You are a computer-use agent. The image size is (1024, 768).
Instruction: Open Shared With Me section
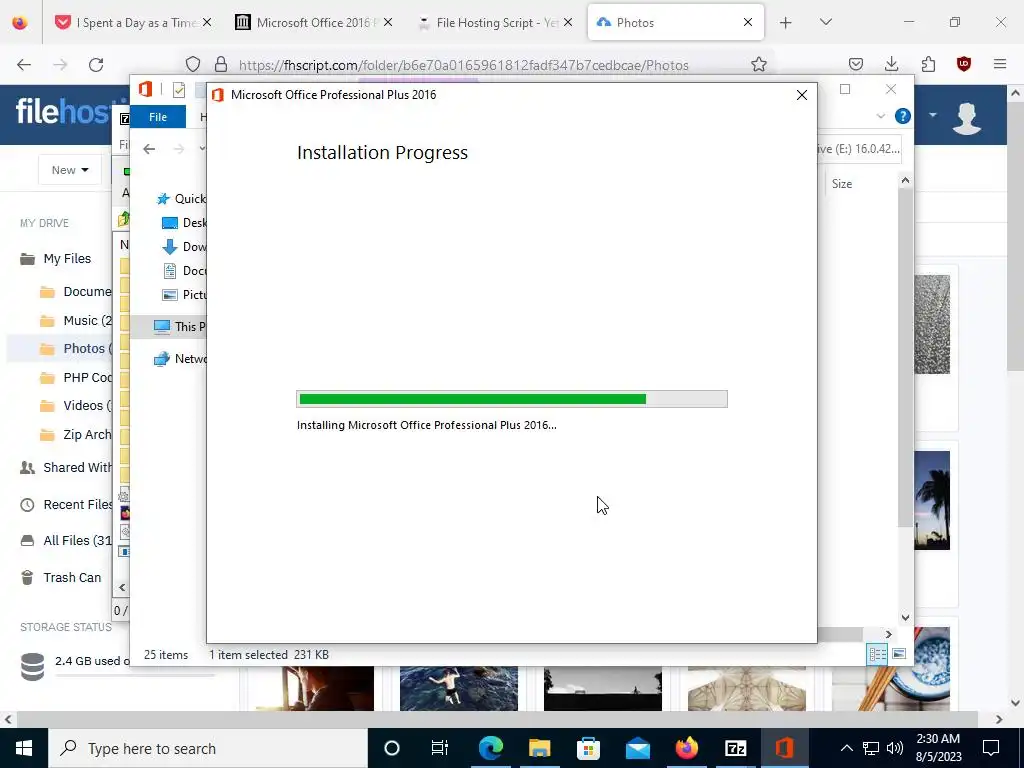65,468
